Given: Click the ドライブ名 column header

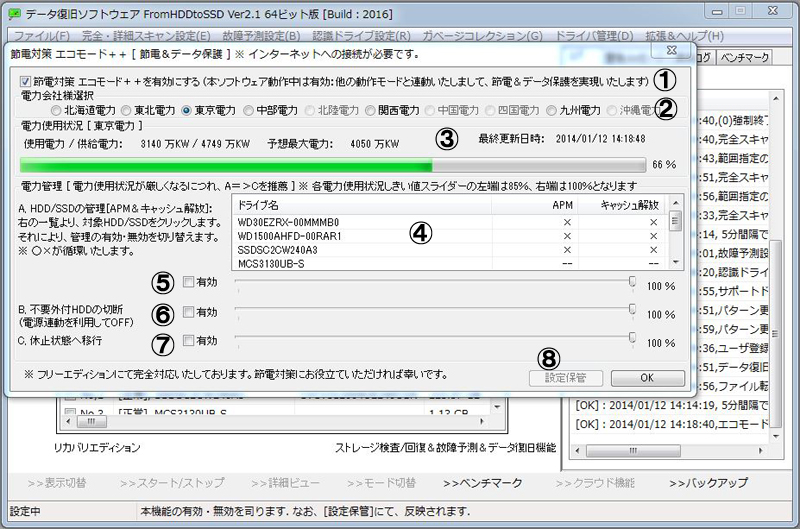Looking at the screenshot, I should tap(362, 205).
